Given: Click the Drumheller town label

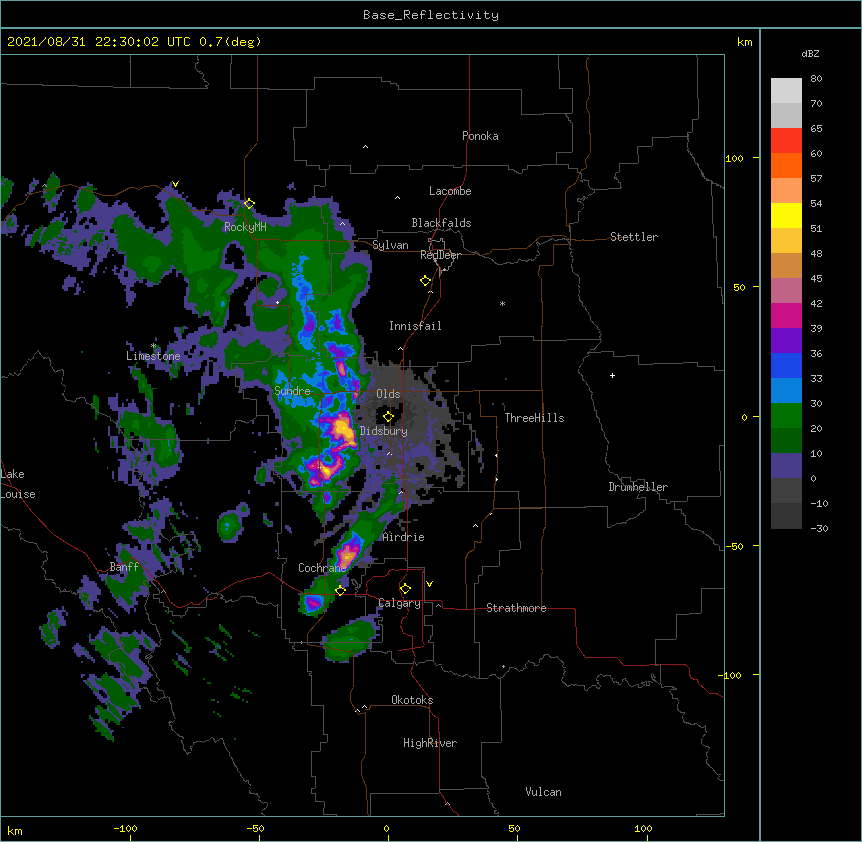Looking at the screenshot, I should (x=638, y=487).
